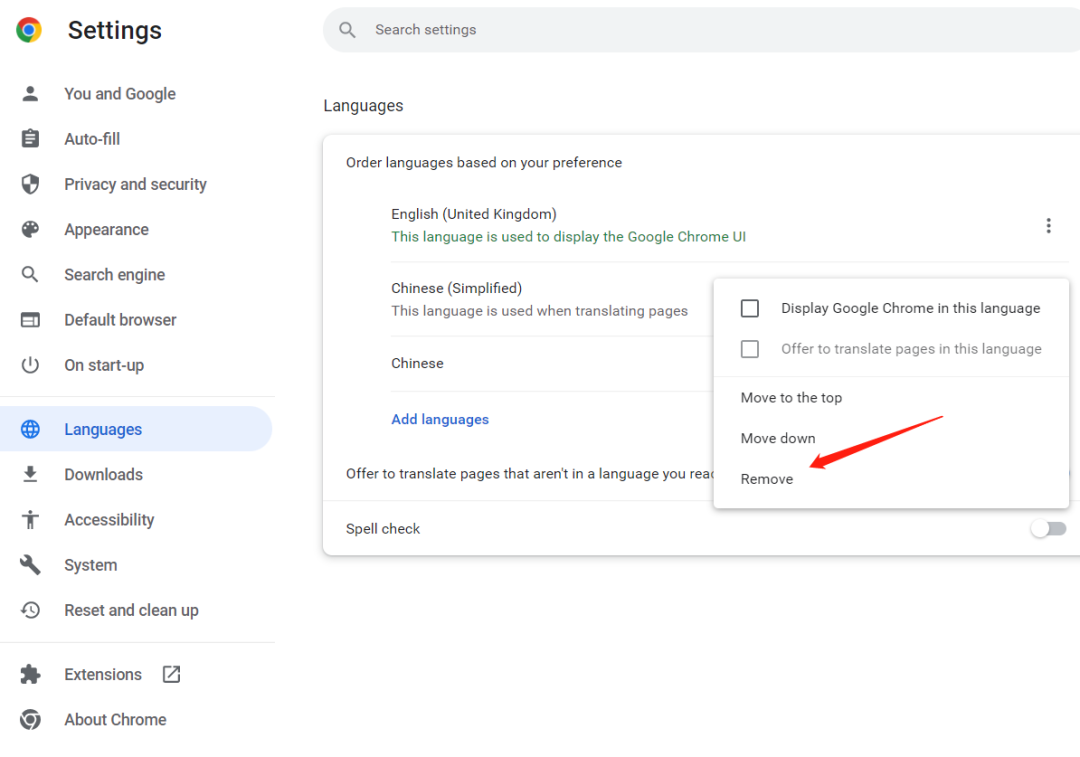The image size is (1080, 757).
Task: Select the System wrench icon
Action: [30, 565]
